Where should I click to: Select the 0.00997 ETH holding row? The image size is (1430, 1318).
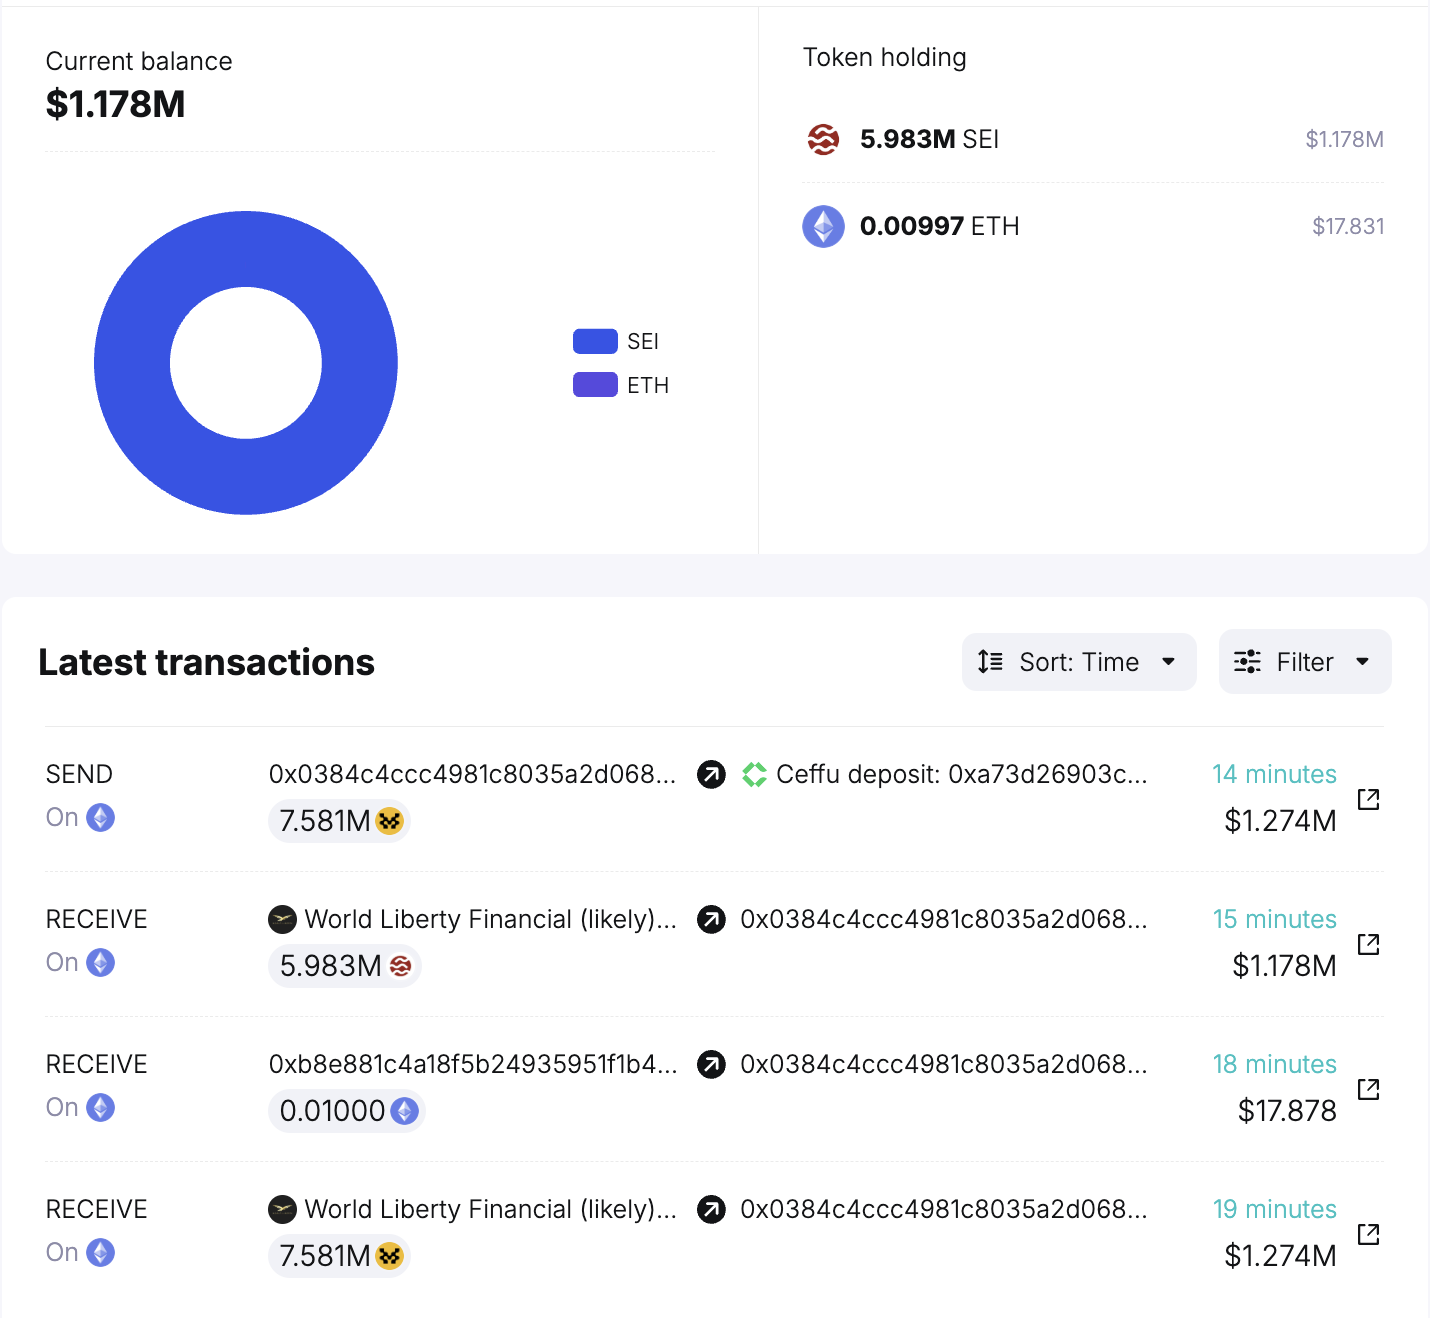pos(1092,226)
